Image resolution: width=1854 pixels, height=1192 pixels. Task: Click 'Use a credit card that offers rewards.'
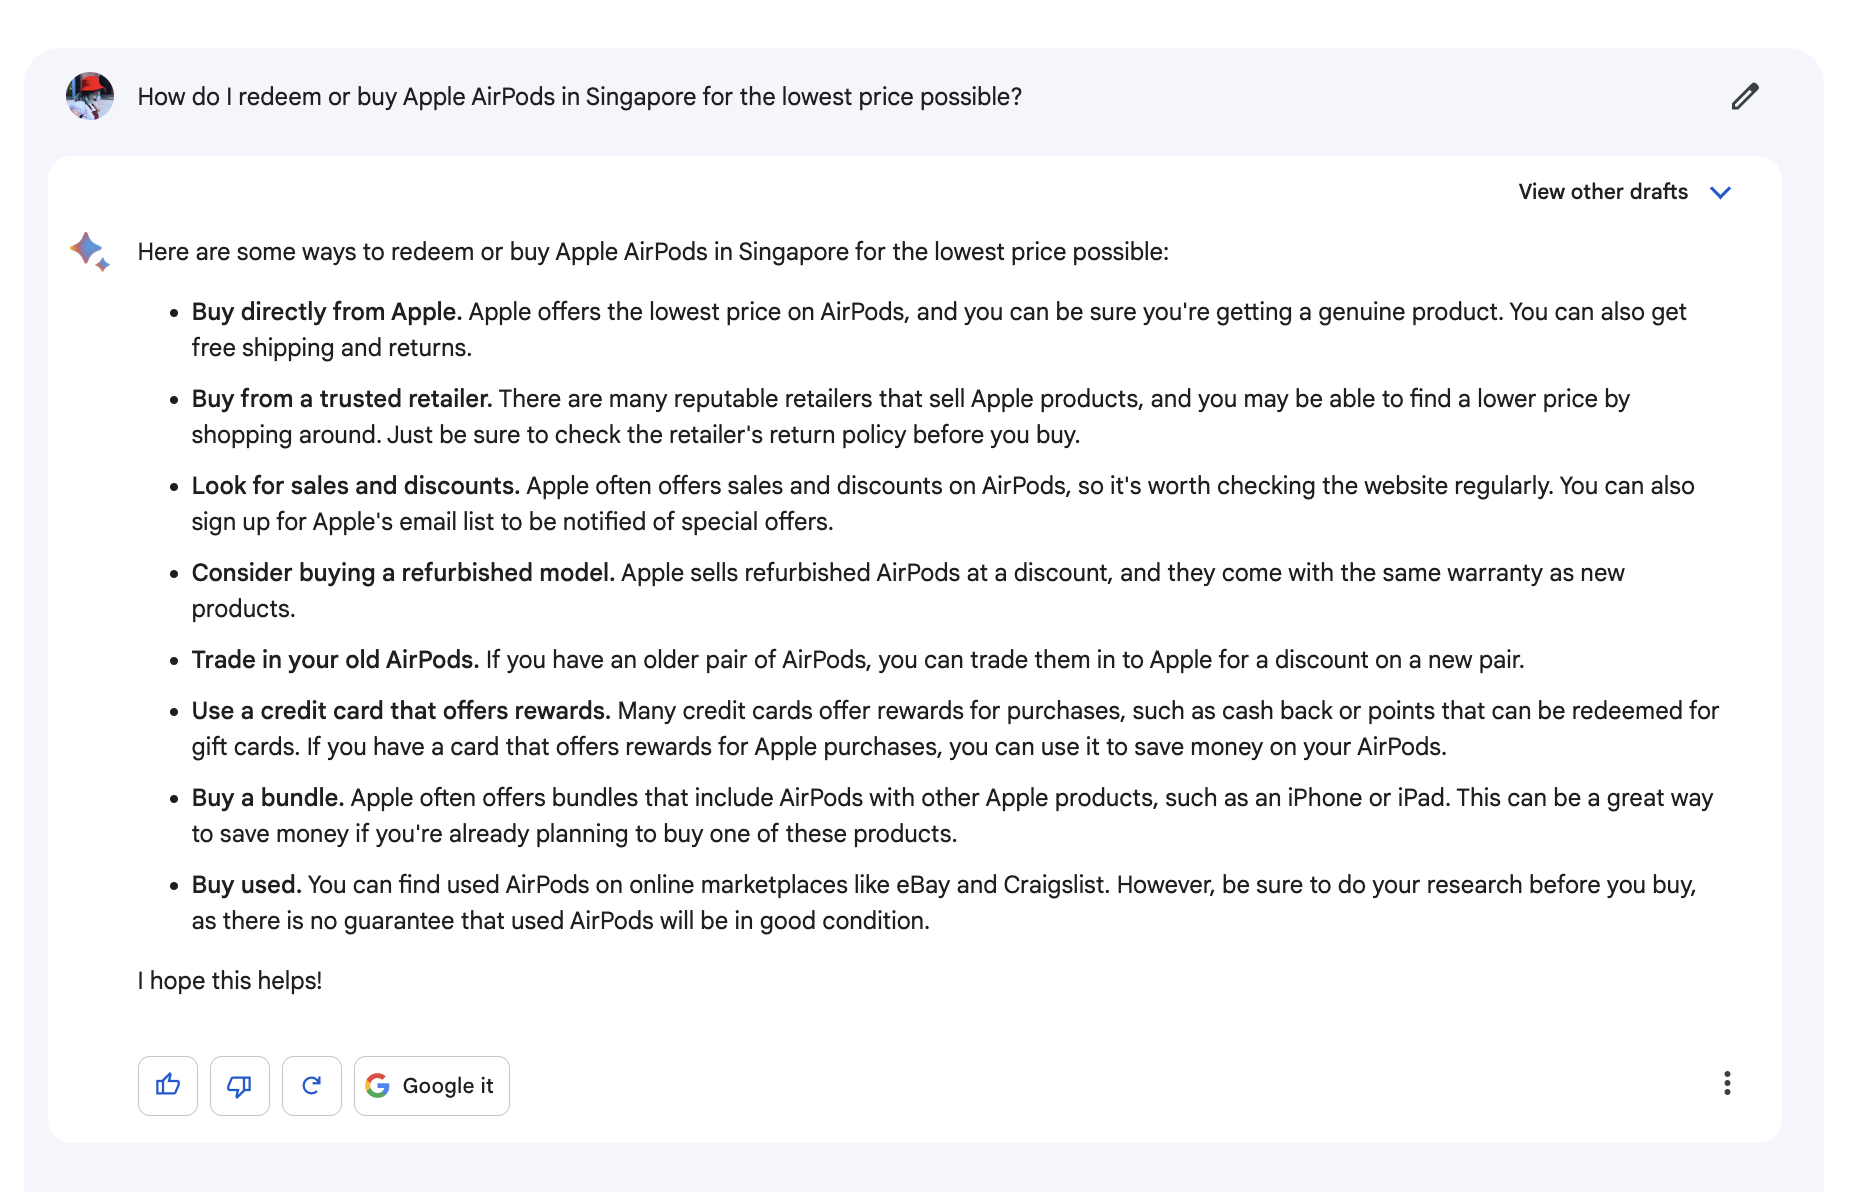point(401,710)
